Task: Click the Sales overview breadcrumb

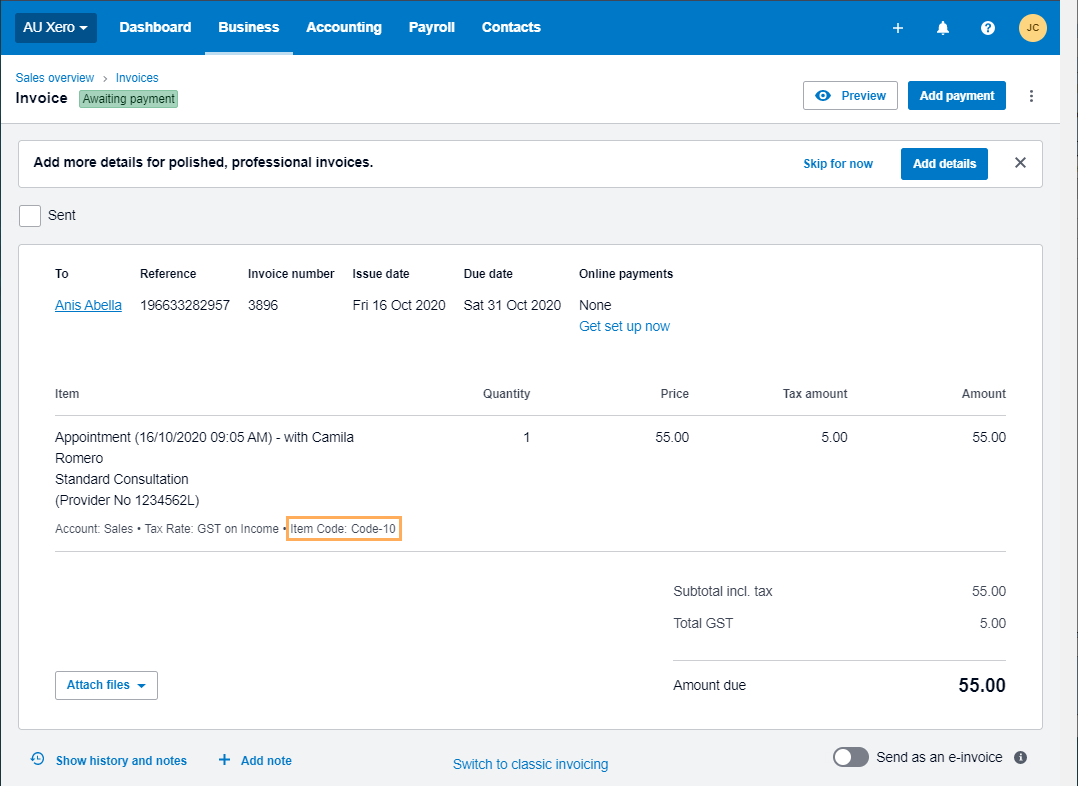Action: [x=55, y=78]
